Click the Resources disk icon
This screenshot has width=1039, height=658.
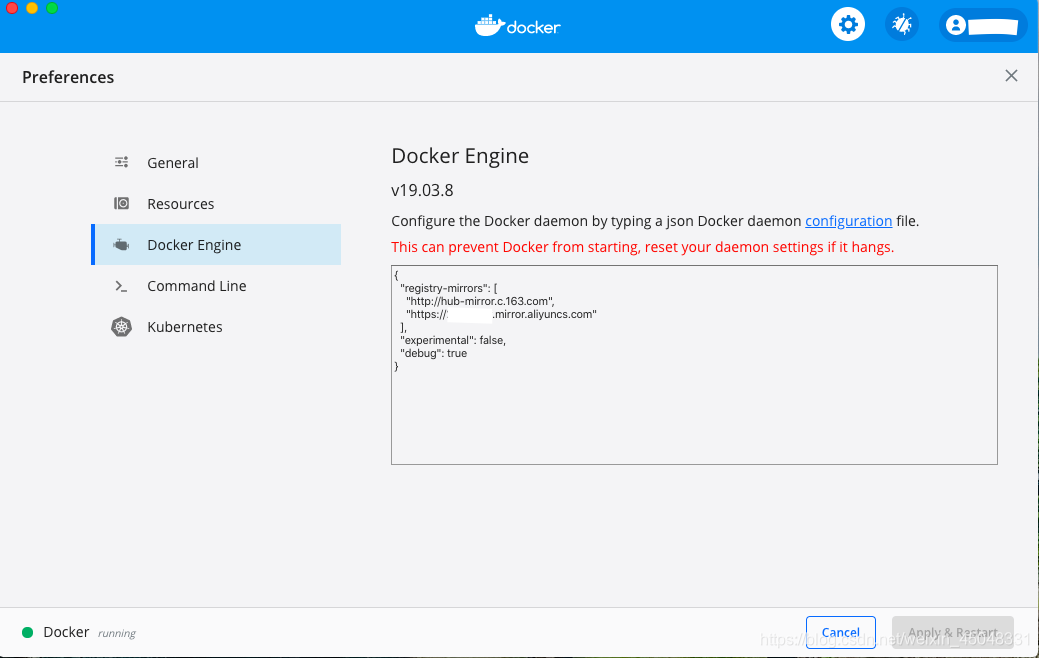click(x=121, y=203)
